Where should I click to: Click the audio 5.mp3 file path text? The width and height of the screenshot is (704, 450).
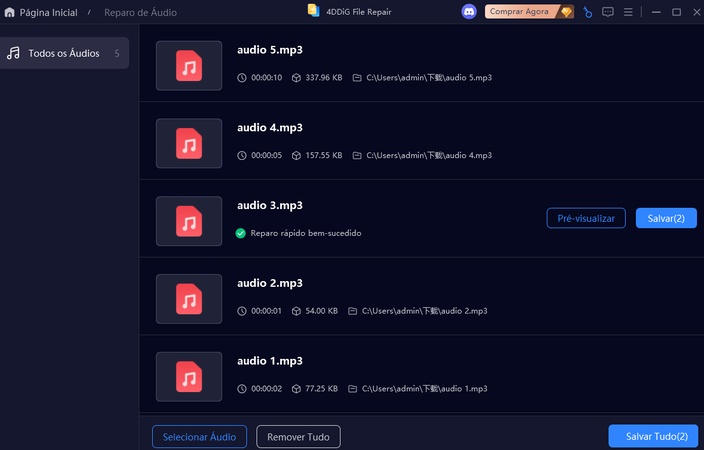429,78
